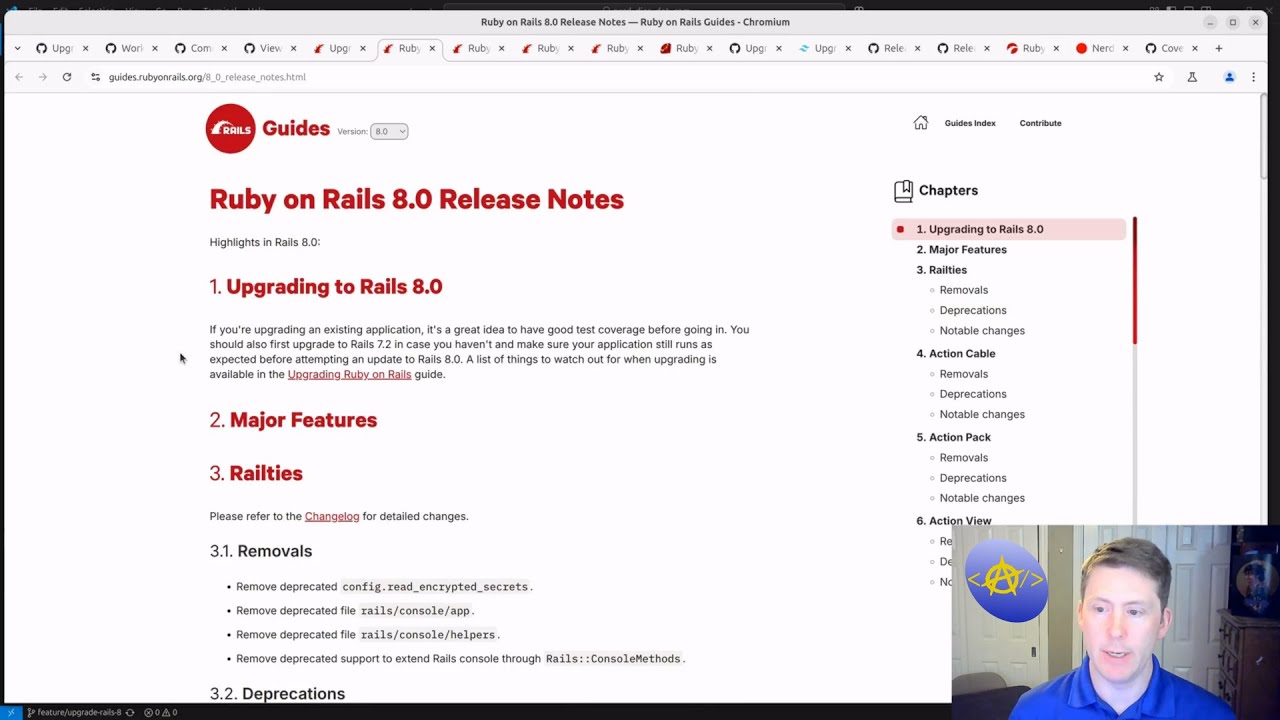Open Notable changes under Action Pack

(982, 498)
